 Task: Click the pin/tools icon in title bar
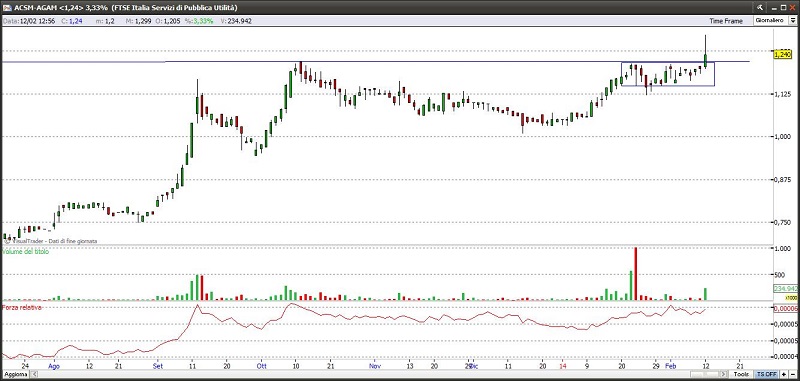coord(760,7)
